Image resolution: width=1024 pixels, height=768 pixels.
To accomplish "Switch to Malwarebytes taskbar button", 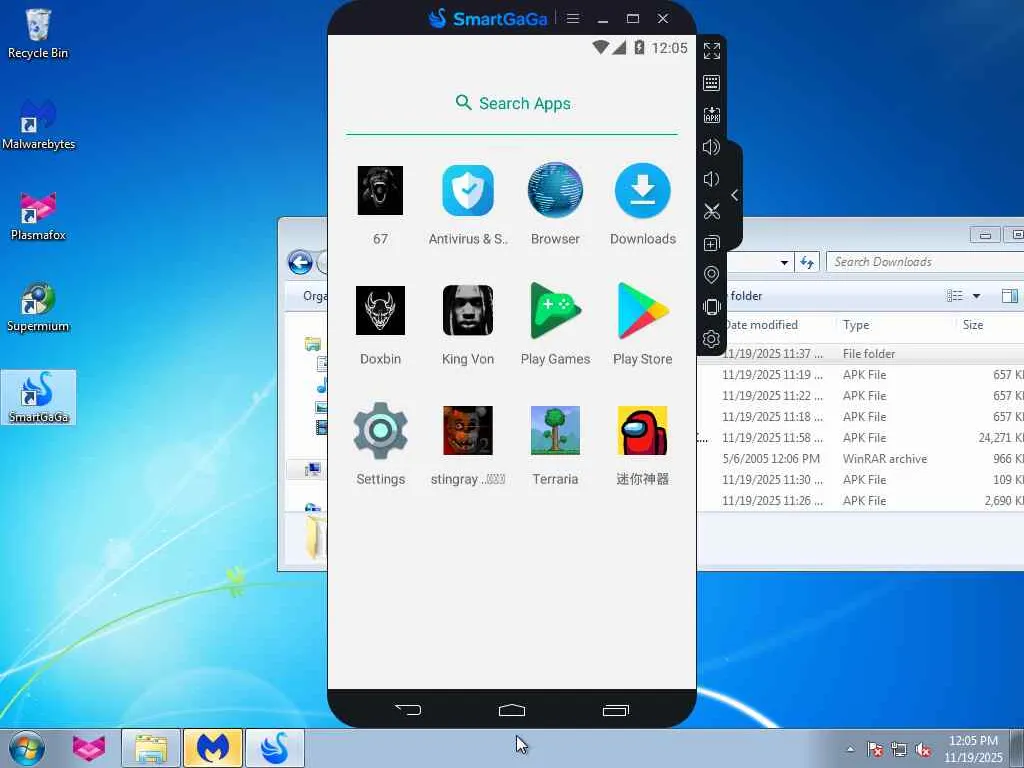I will click(x=213, y=748).
